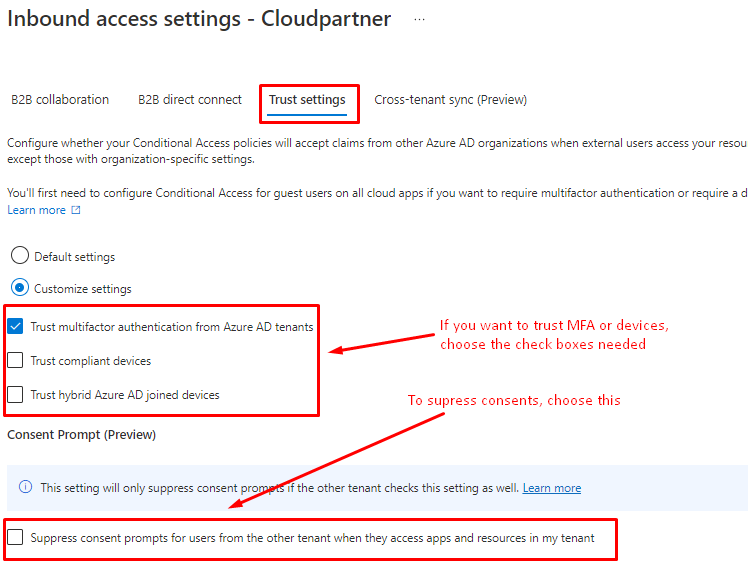Check the Suppress consent prompts checkbox
This screenshot has width=748, height=582.
(16, 538)
